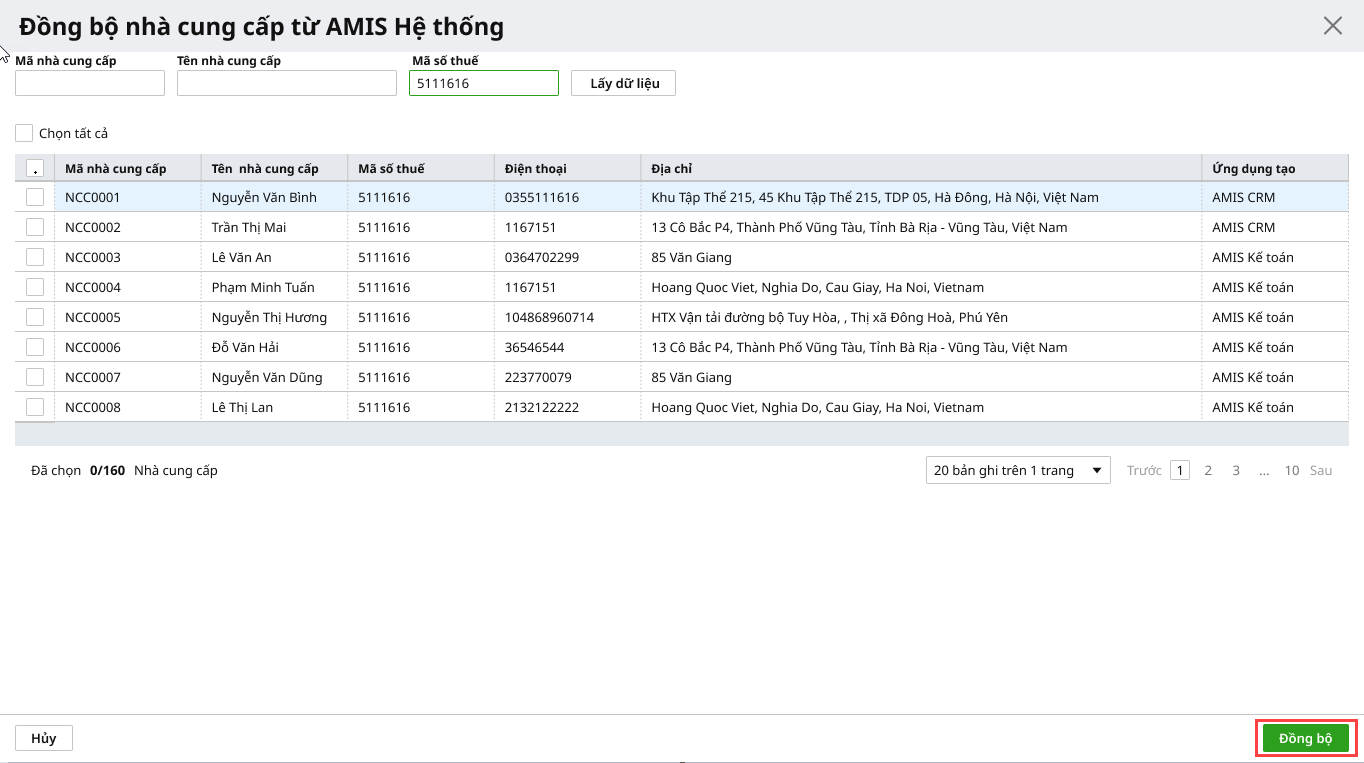This screenshot has width=1364, height=763.
Task: Toggle the table header select-all checkbox
Action: coord(35,169)
